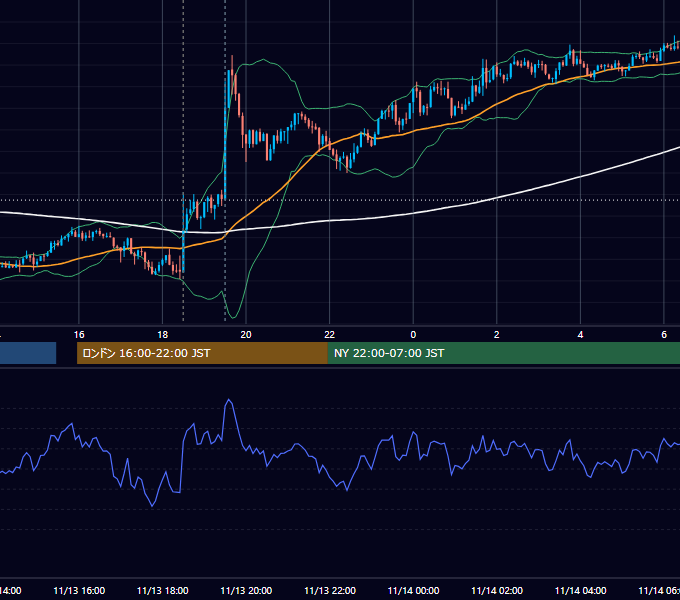The height and width of the screenshot is (600, 680).
Task: Click the highest oscillator peak near 19:30
Action: coord(229,400)
